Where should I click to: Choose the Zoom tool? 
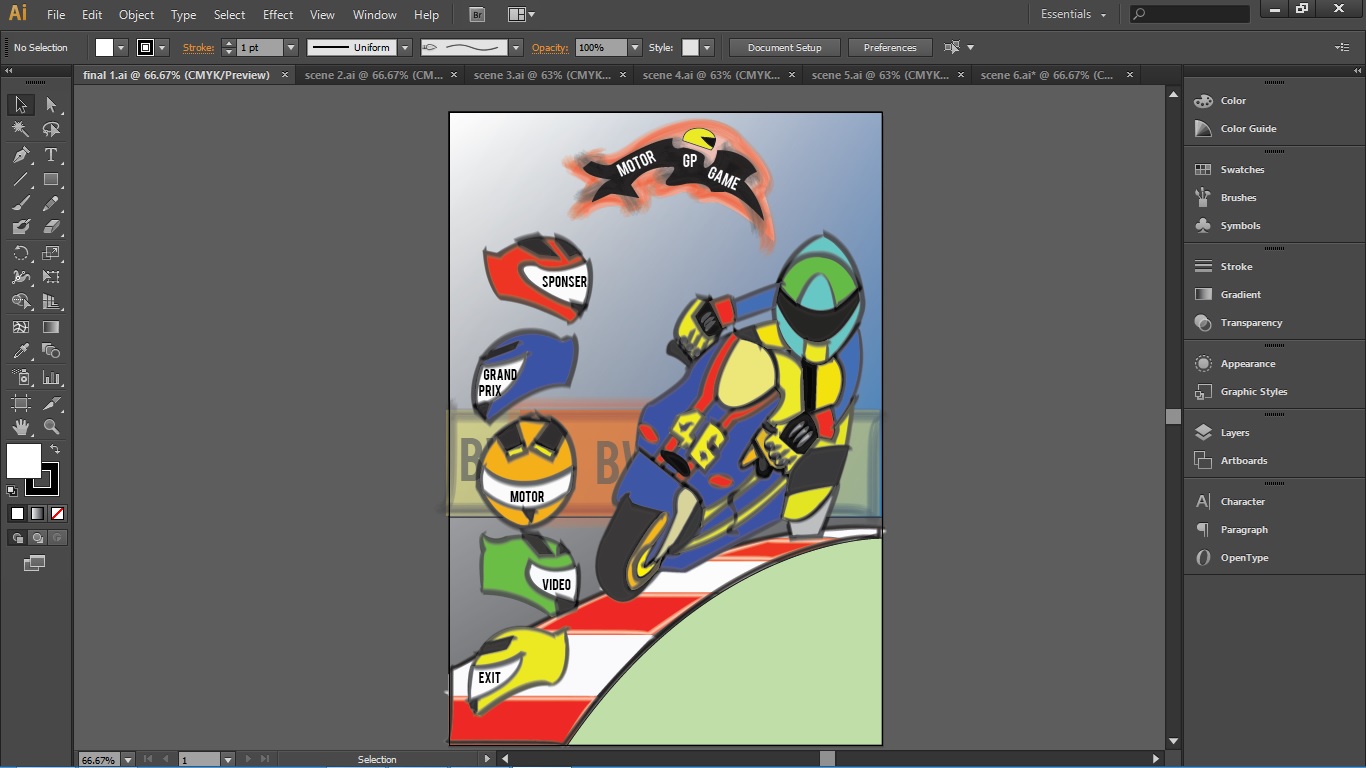(51, 427)
